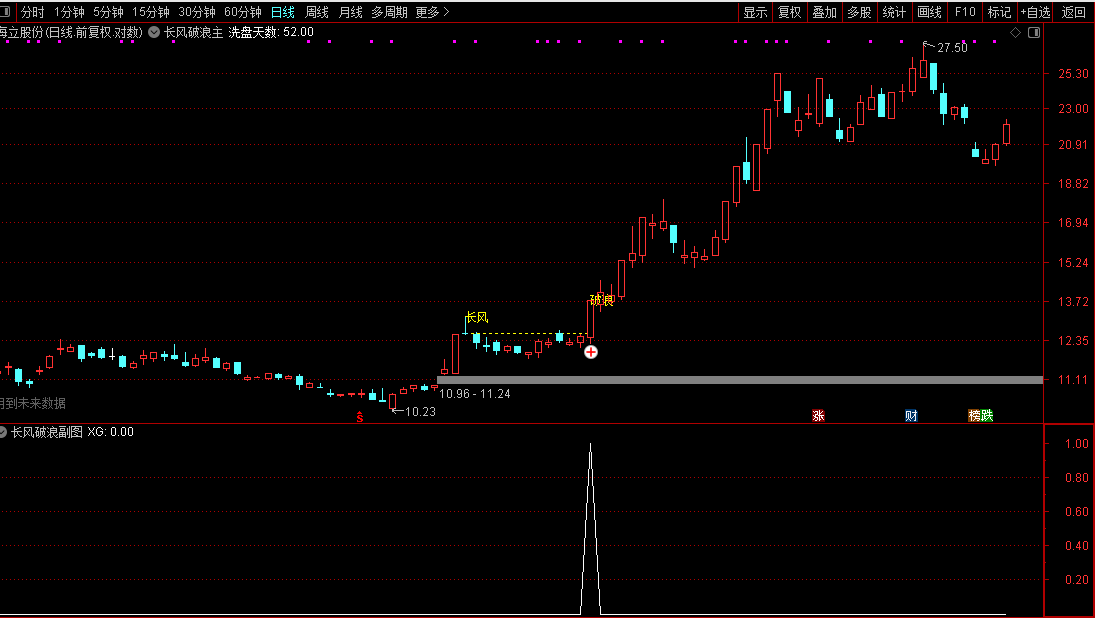The width and height of the screenshot is (1095, 618).
Task: Open the 更多 periods menu
Action: click(432, 12)
